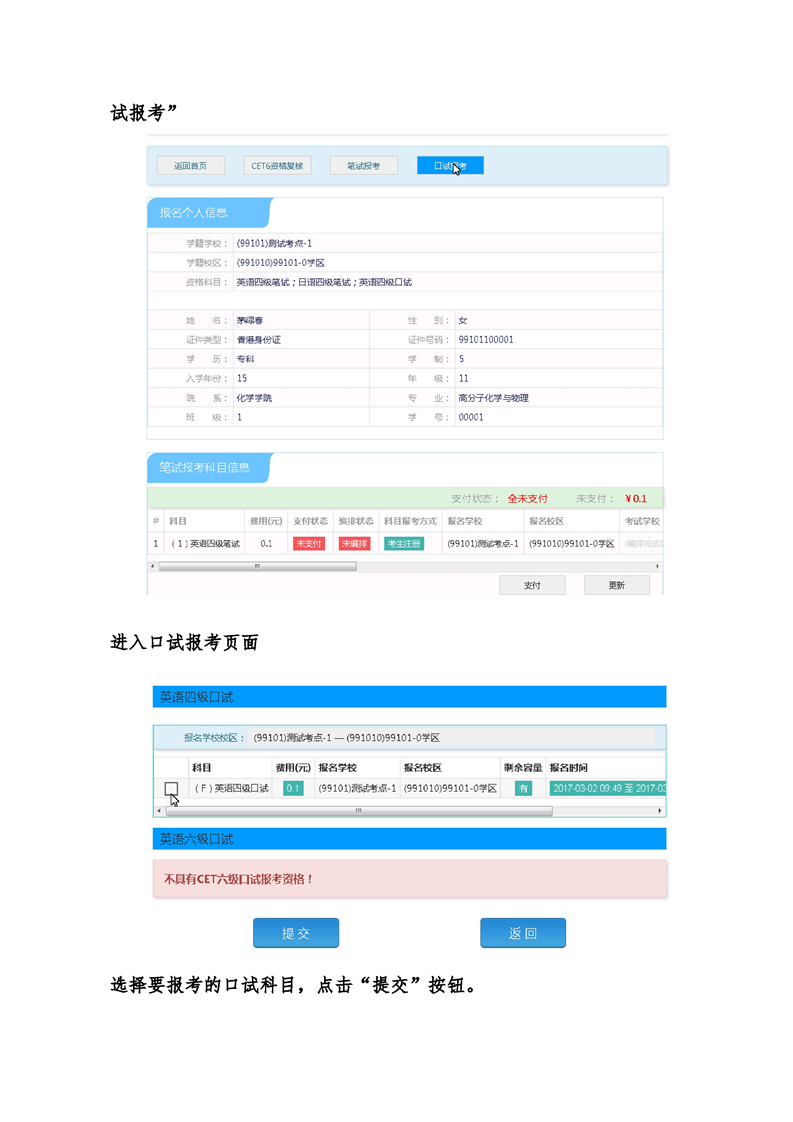Click the 提交 submit button
The height and width of the screenshot is (1122, 793).
tap(296, 933)
